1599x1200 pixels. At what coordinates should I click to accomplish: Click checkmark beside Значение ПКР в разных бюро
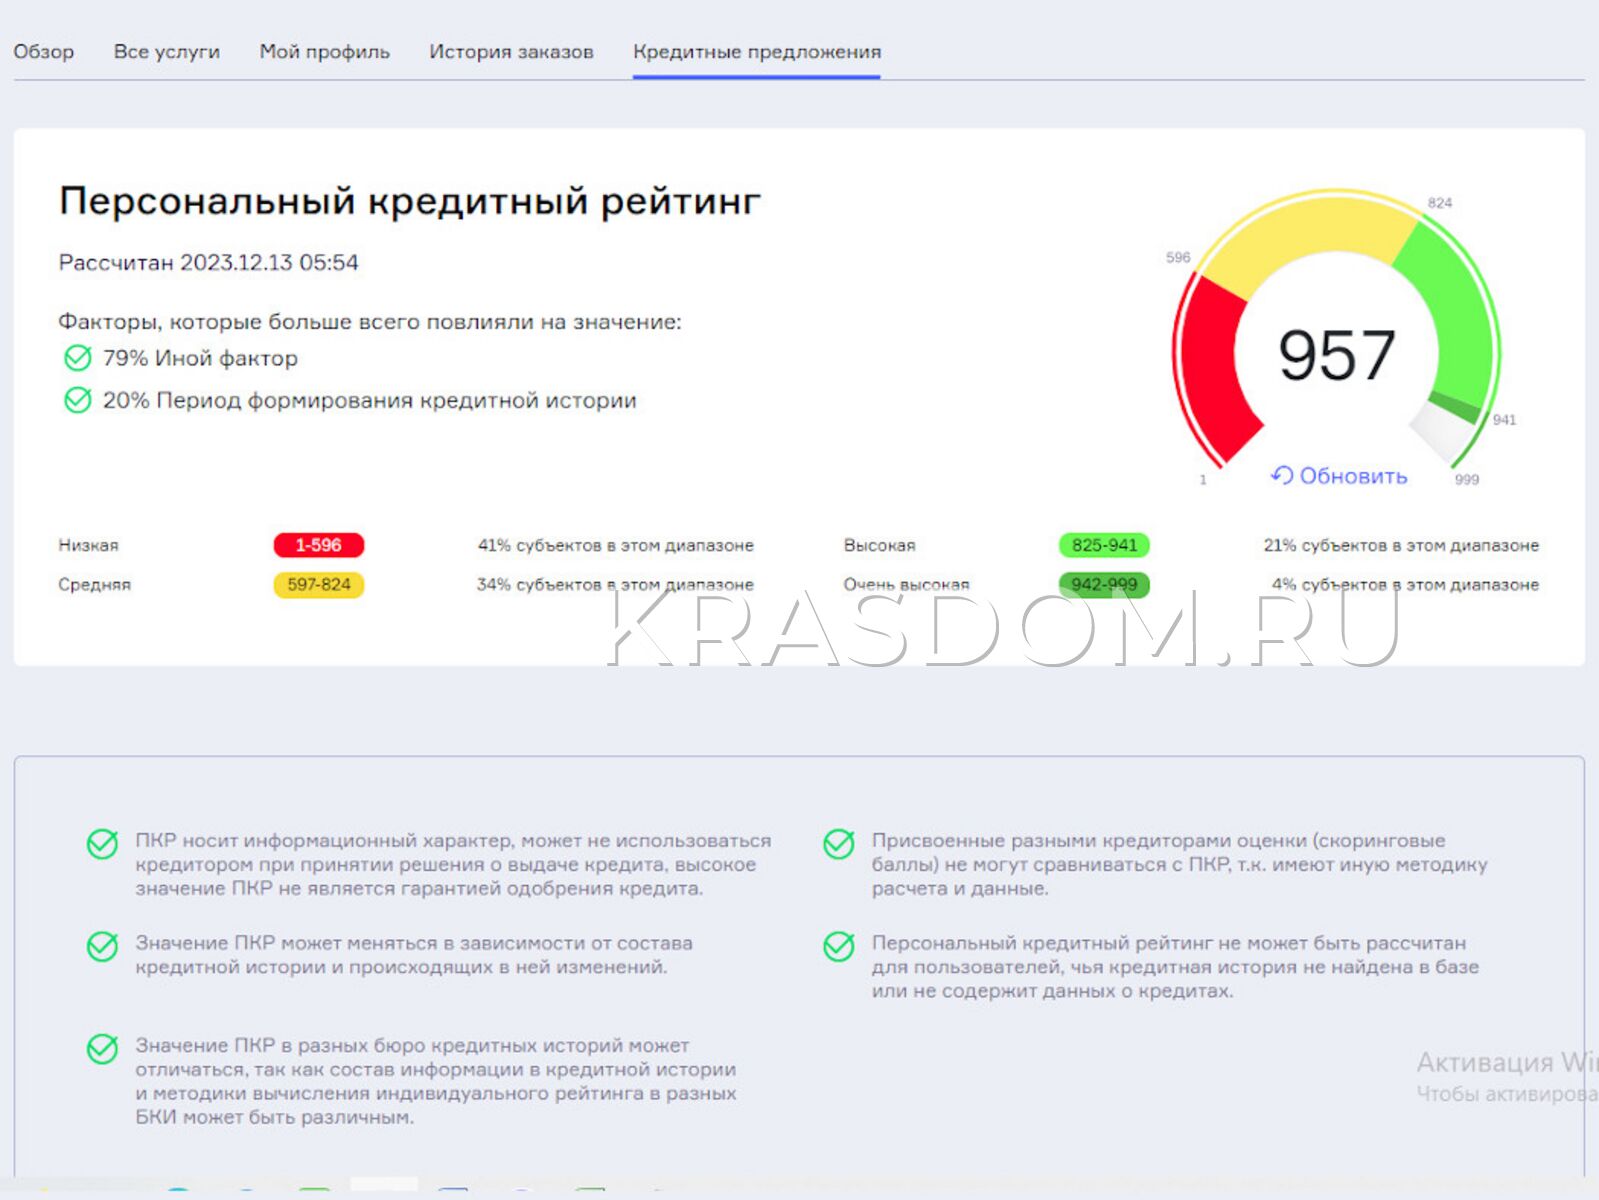pyautogui.click(x=102, y=1048)
